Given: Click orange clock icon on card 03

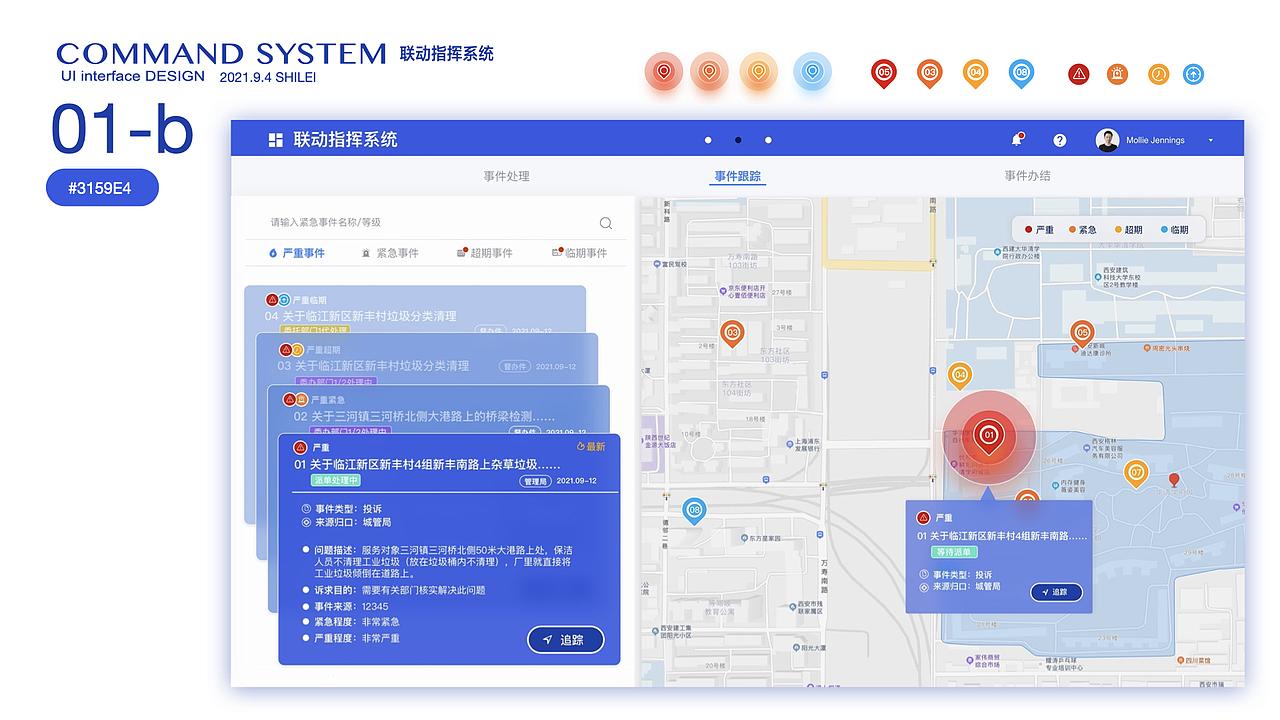Looking at the screenshot, I should point(297,349).
